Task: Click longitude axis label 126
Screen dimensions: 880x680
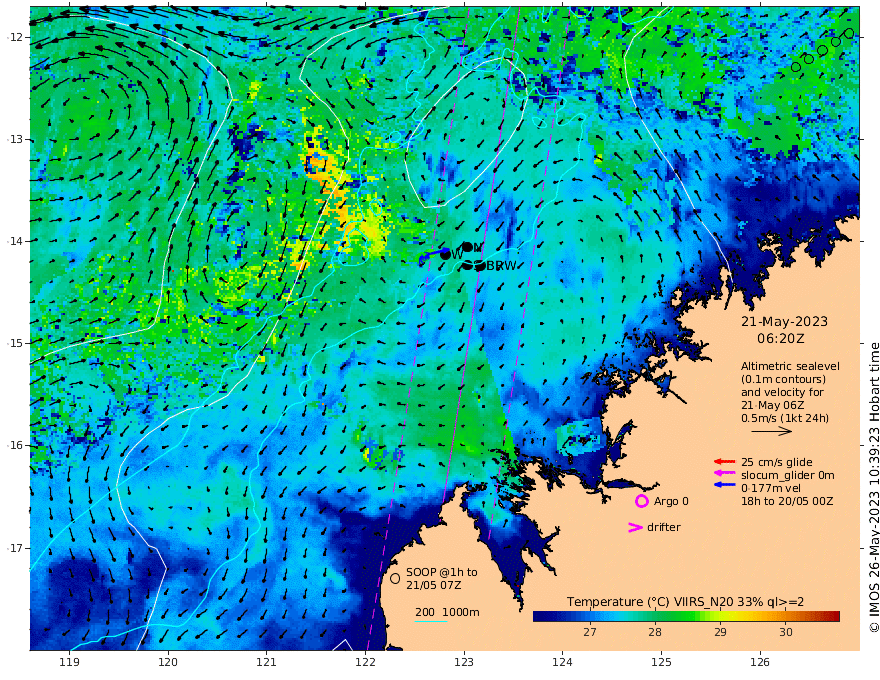Action: (760, 662)
